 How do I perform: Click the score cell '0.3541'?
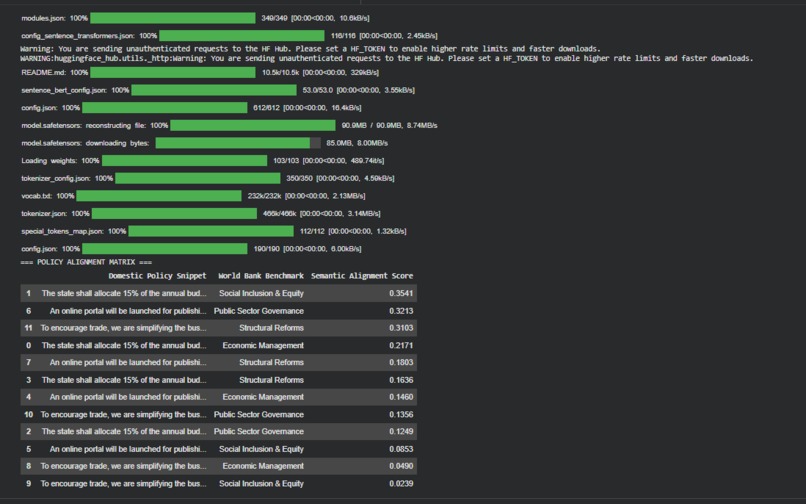point(401,294)
